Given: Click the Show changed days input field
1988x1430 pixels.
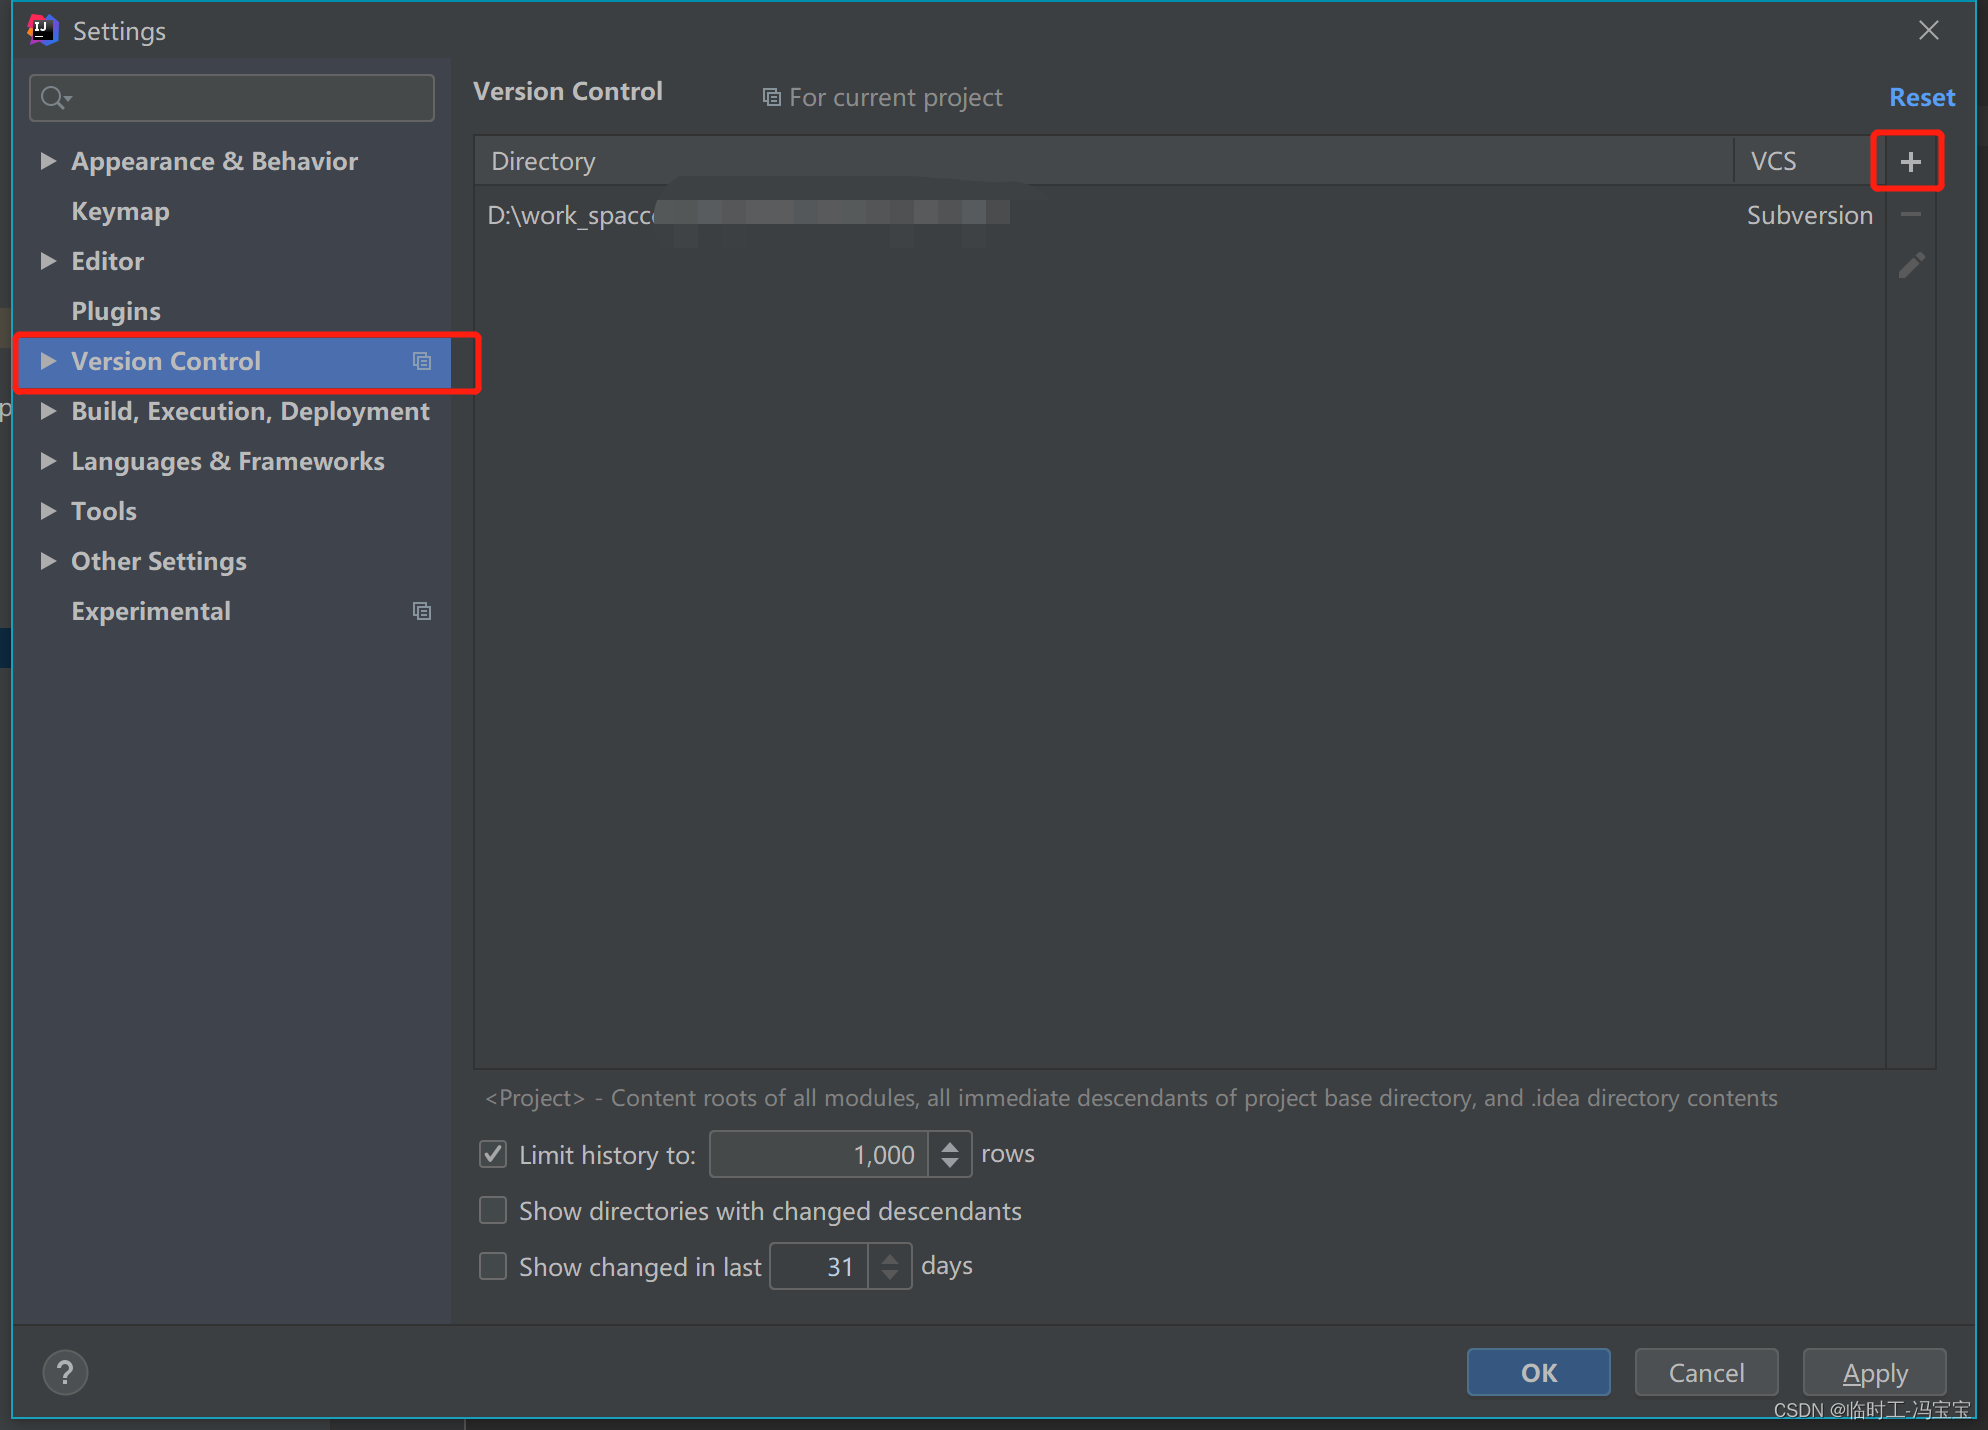Looking at the screenshot, I should tap(840, 1266).
